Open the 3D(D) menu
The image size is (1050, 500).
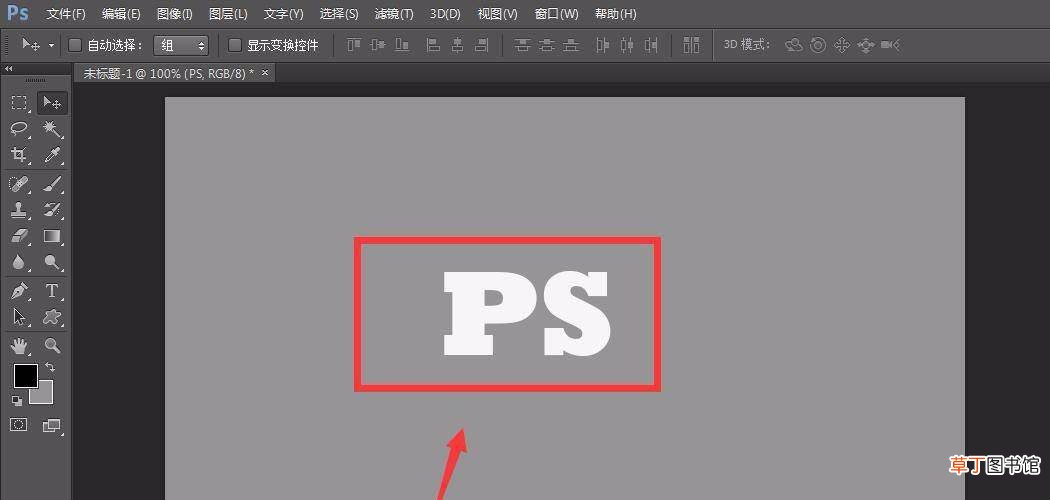click(x=445, y=13)
